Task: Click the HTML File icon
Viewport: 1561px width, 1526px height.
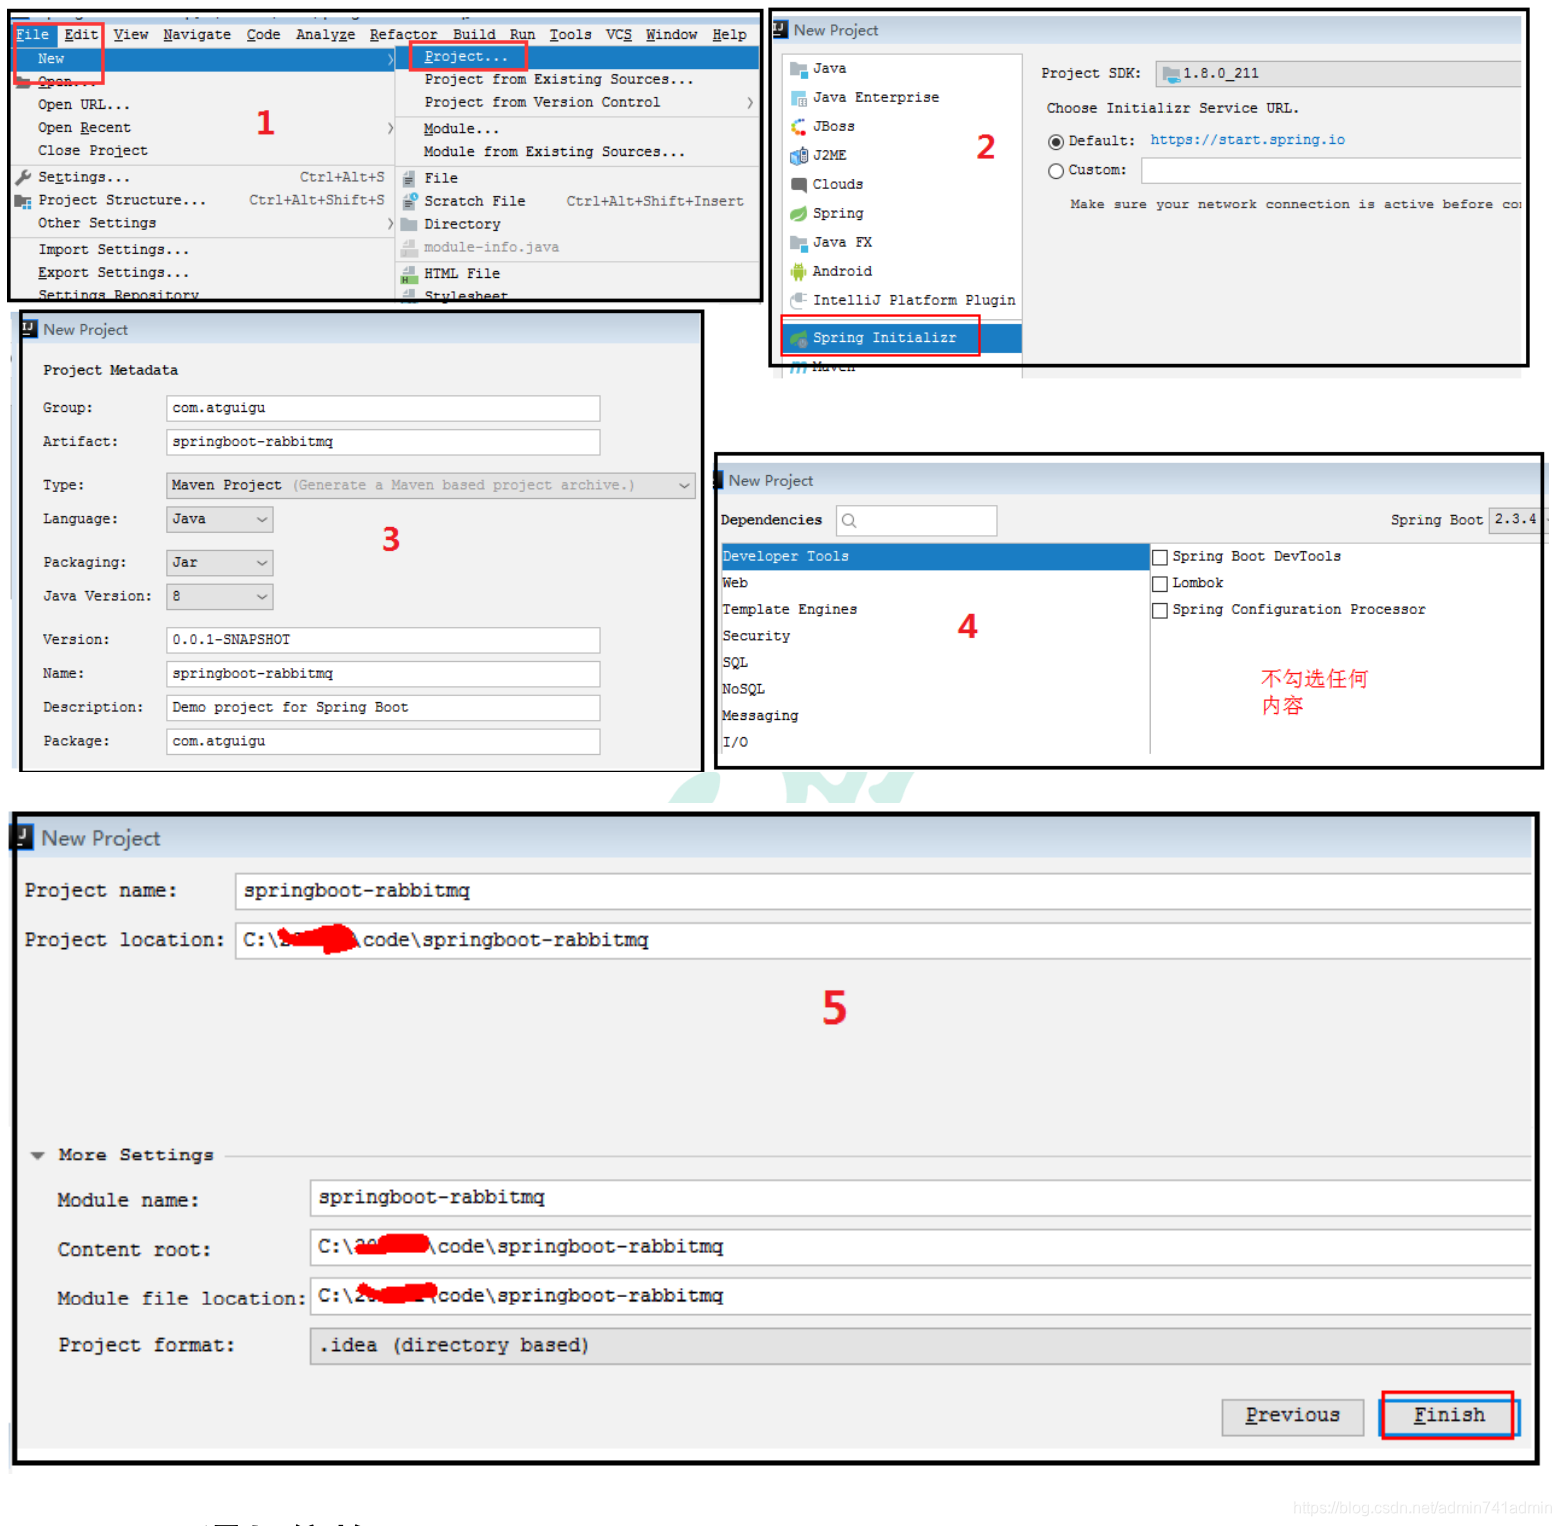Action: (408, 273)
